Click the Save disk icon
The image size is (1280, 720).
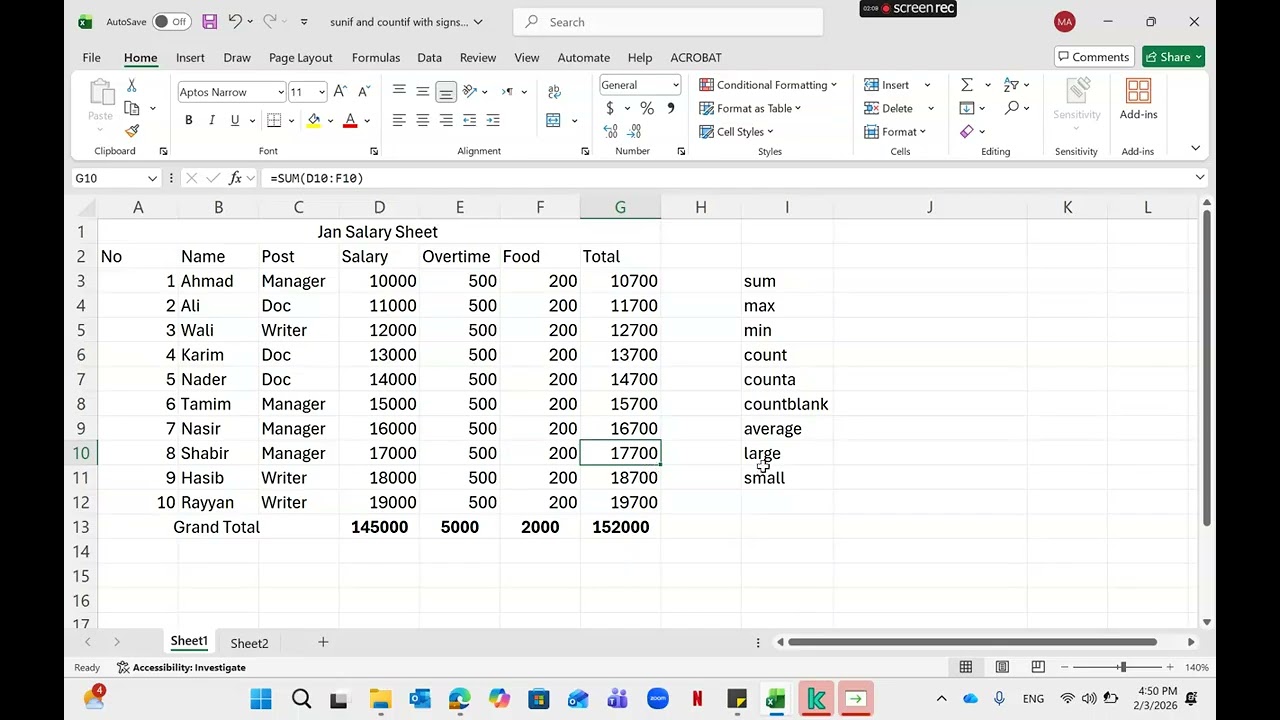tap(209, 21)
